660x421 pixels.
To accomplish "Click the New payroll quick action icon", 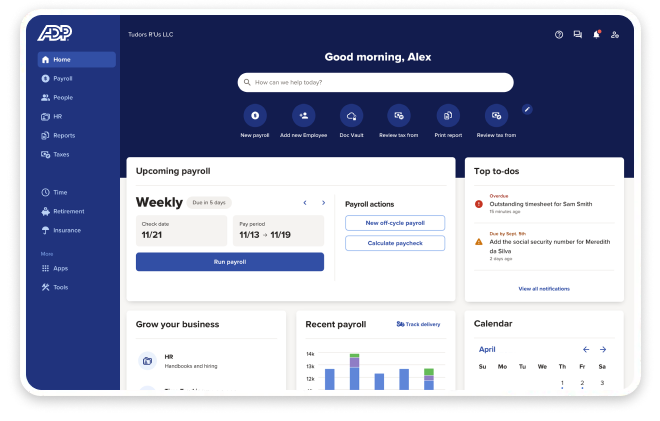I will 255,115.
